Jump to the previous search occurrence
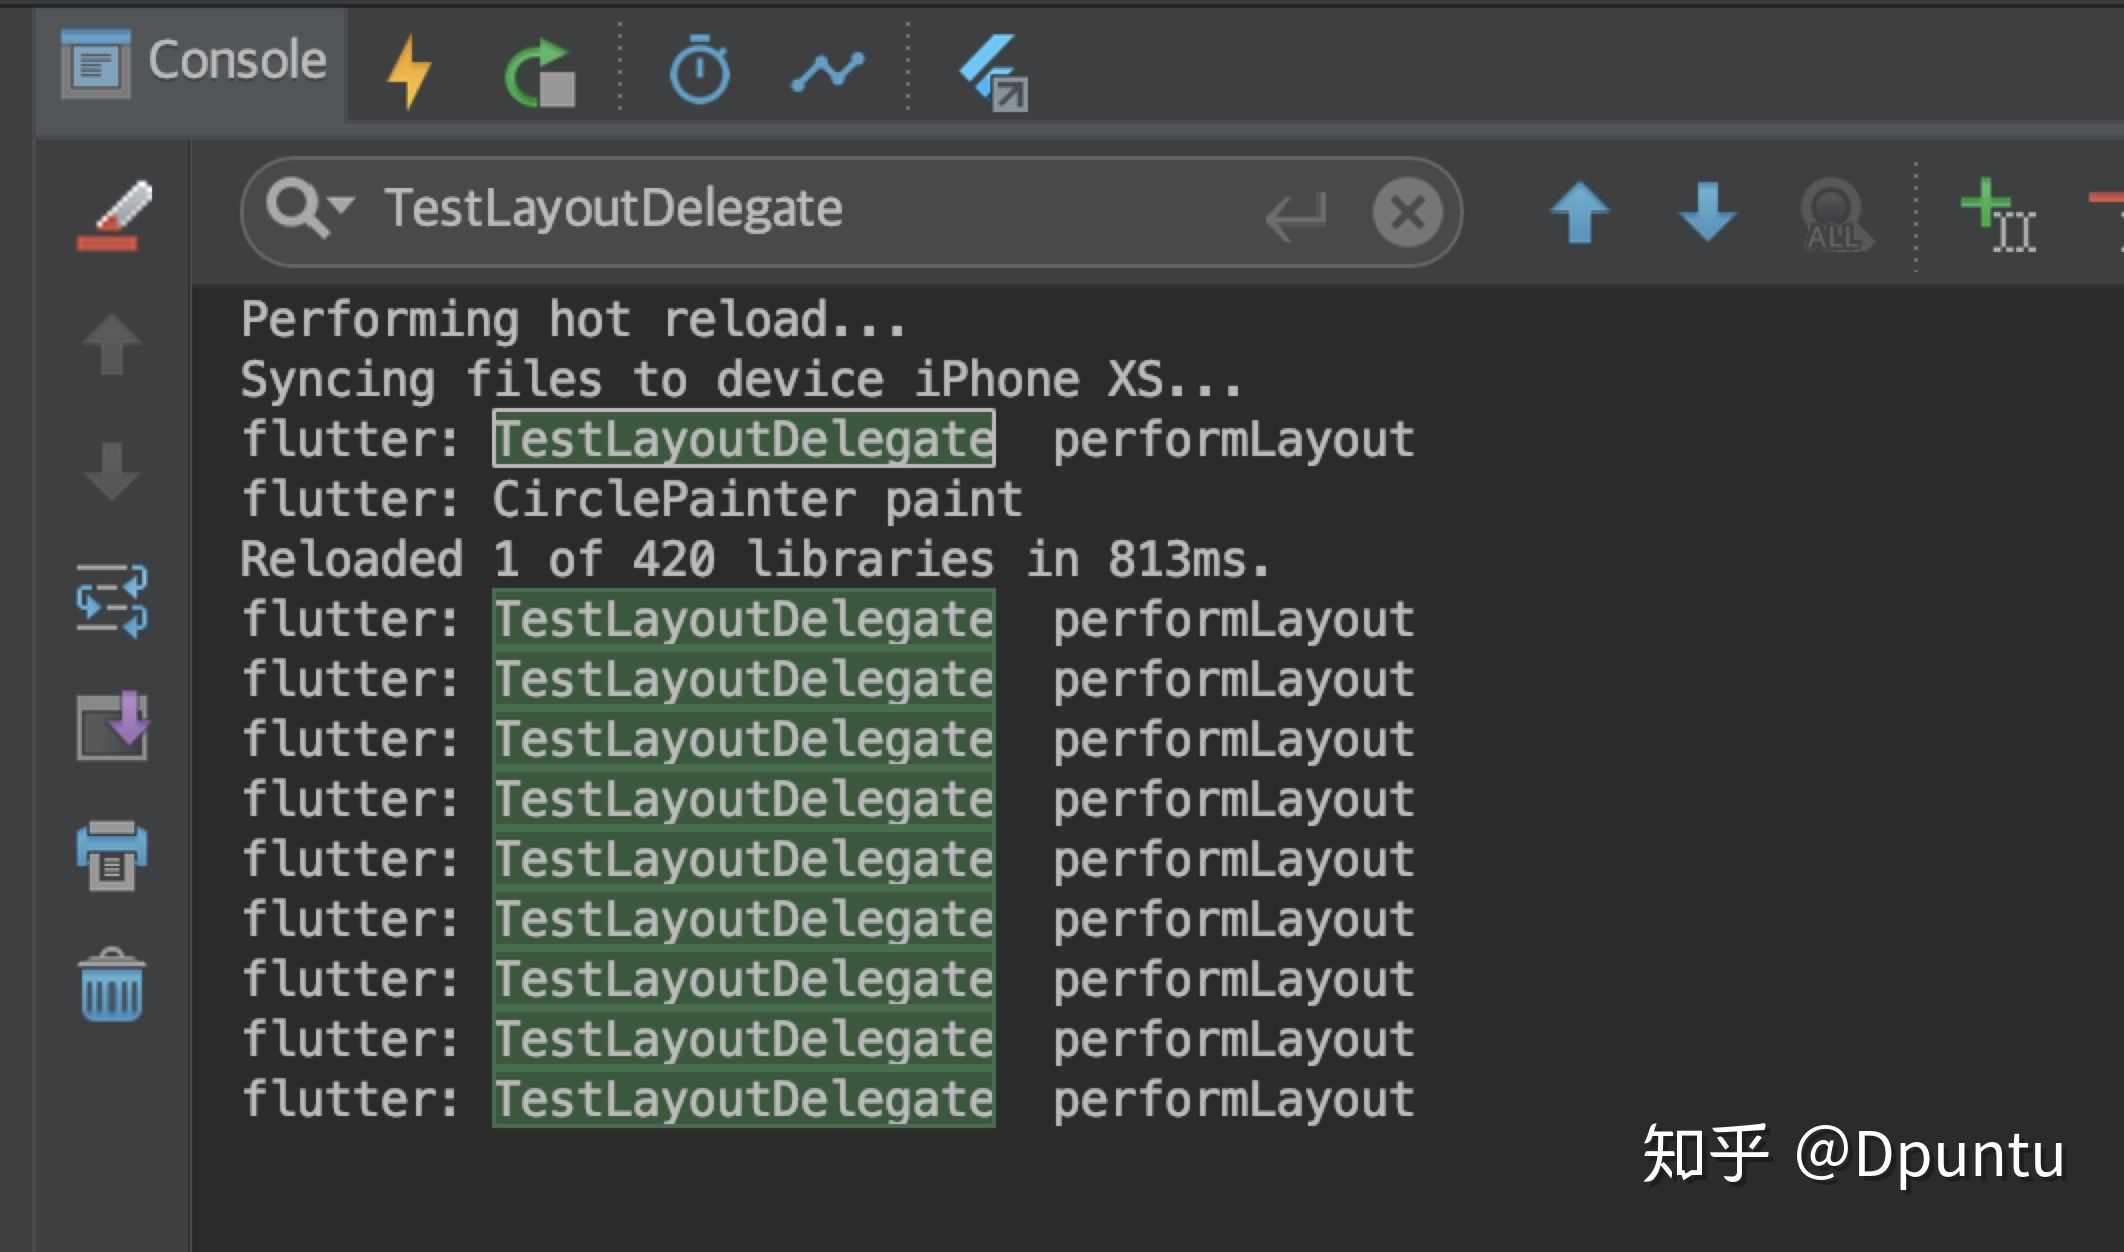This screenshot has width=2124, height=1252. click(x=1579, y=212)
